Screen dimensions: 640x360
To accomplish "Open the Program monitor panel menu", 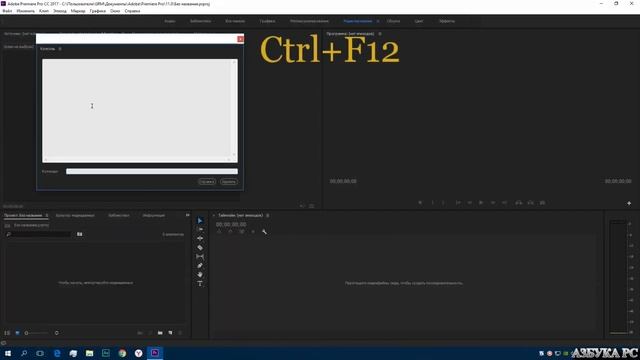I will [x=380, y=33].
